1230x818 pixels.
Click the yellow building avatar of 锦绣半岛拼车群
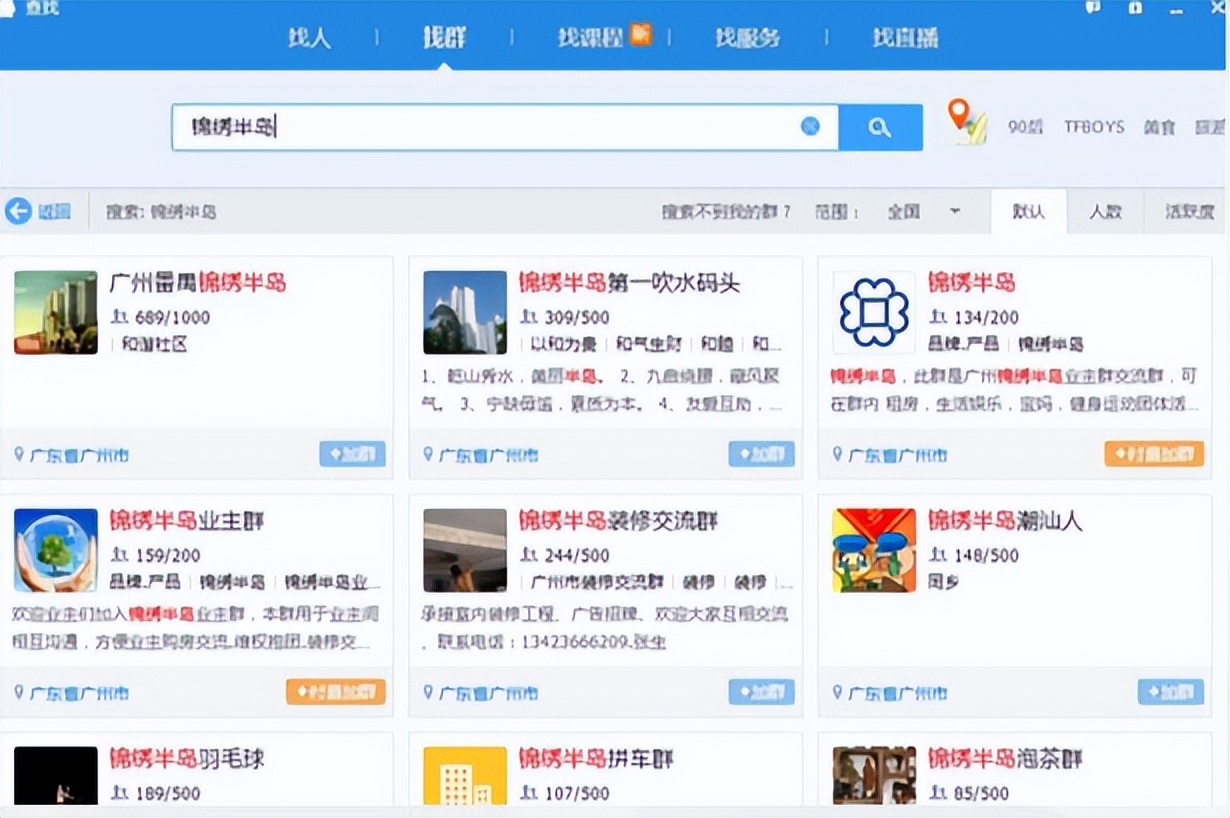(465, 776)
